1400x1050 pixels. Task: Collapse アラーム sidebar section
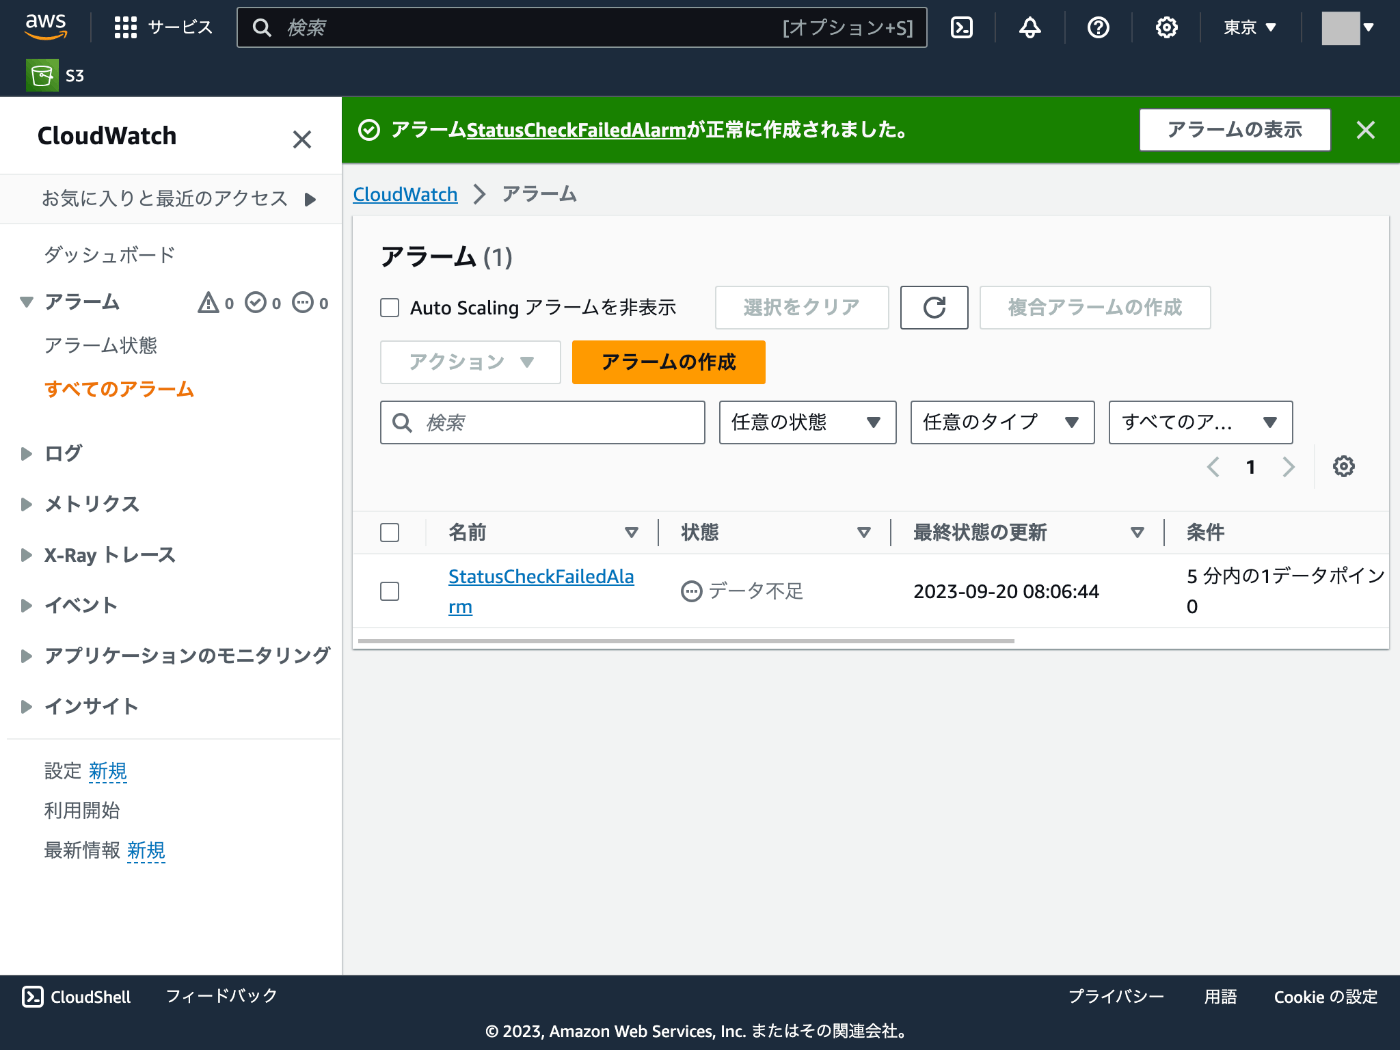[26, 302]
